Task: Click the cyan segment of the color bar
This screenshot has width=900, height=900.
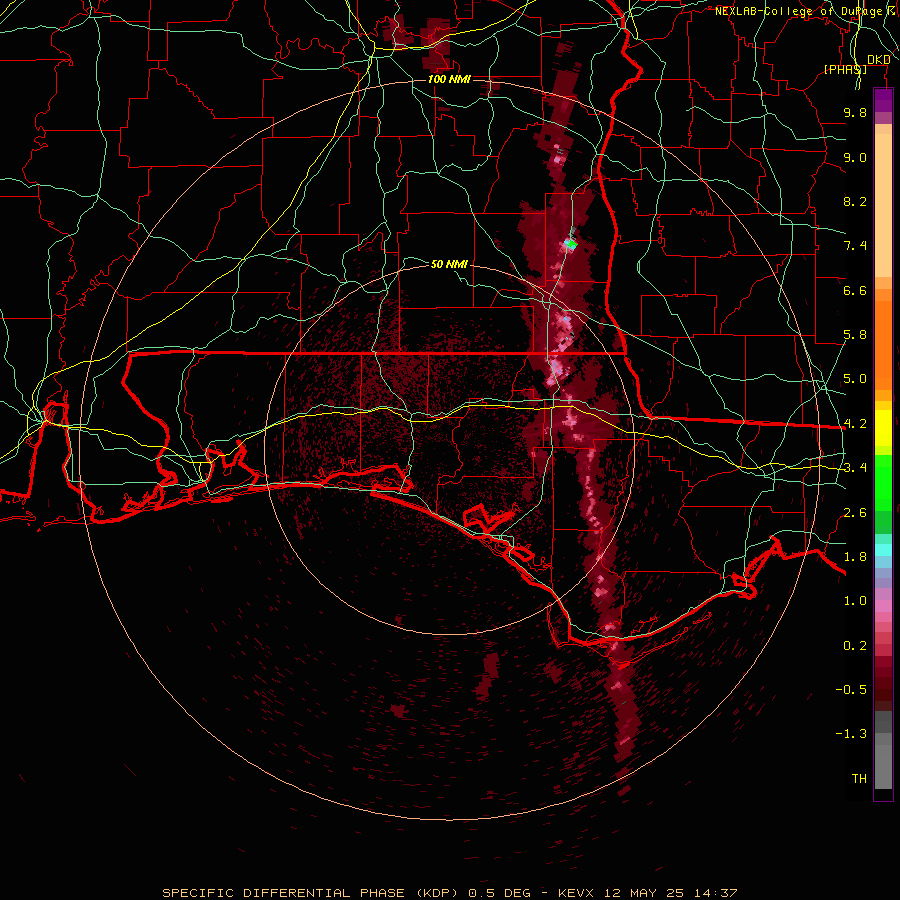Action: [x=883, y=550]
